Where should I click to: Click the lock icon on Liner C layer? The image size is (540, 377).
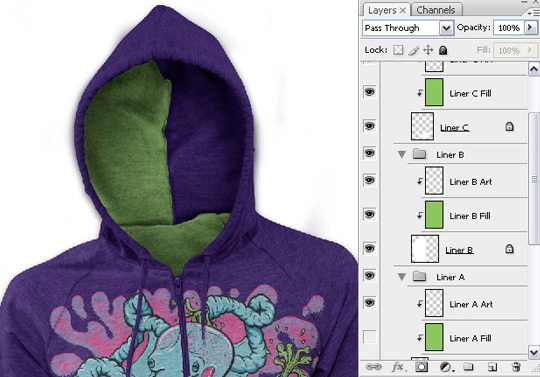[x=509, y=127]
